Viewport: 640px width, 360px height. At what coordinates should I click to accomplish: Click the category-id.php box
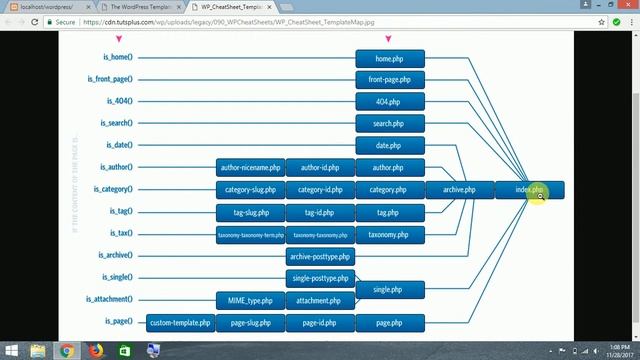click(x=320, y=190)
